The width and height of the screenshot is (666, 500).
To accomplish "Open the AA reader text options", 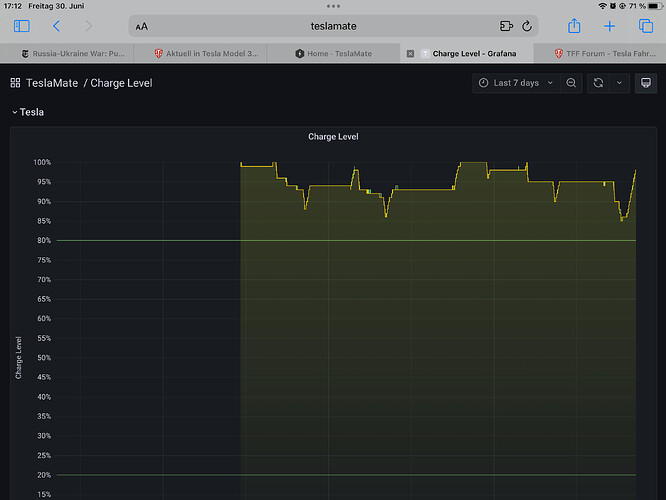I will coord(141,26).
